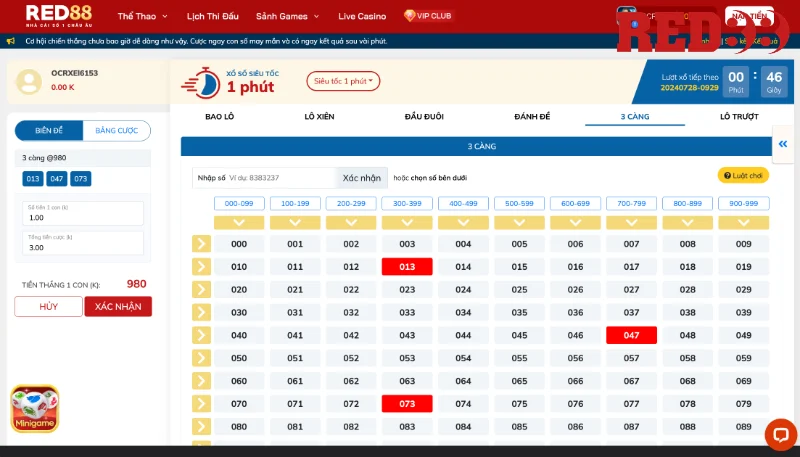Select row arrow beside 050
Viewport: 800px width, 457px height.
point(202,358)
